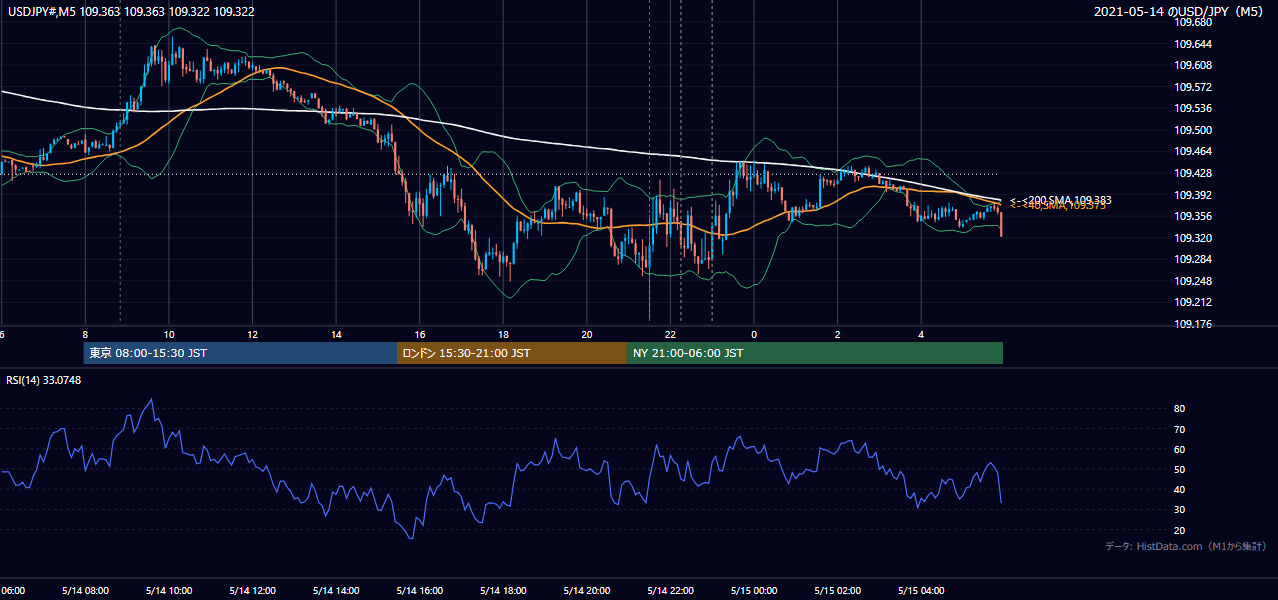Click hour label 0 under the price chart
This screenshot has width=1278, height=600.
[754, 334]
